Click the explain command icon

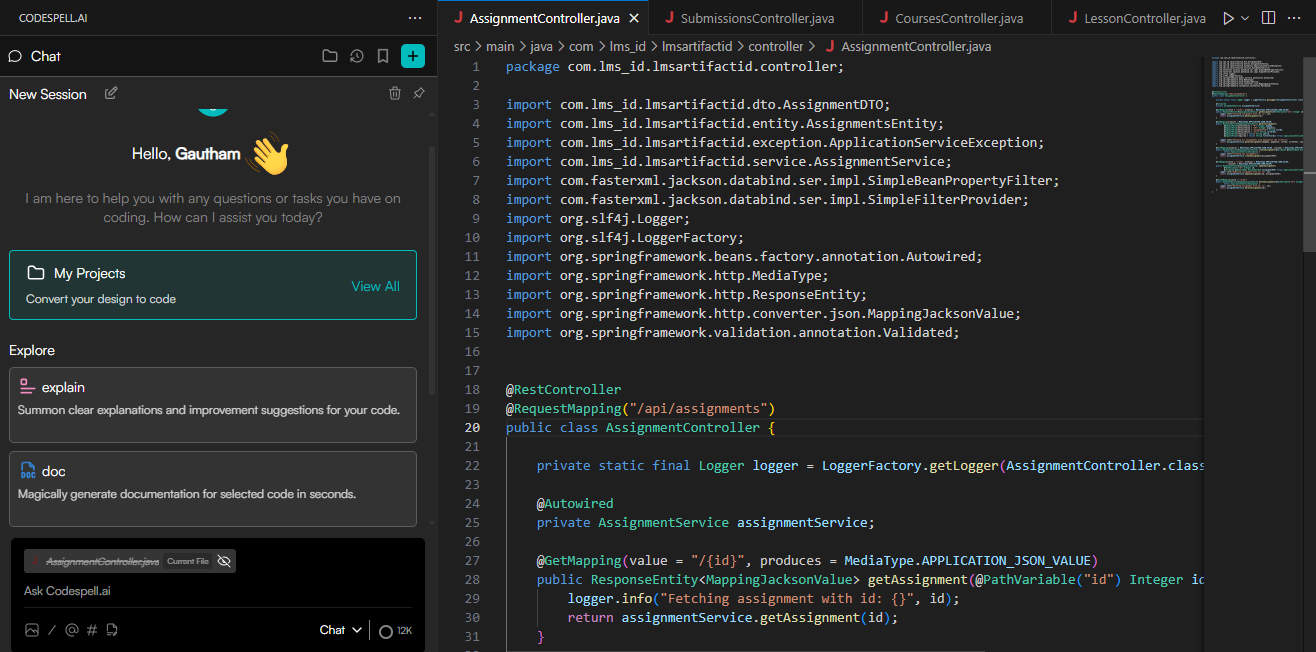pyautogui.click(x=27, y=387)
